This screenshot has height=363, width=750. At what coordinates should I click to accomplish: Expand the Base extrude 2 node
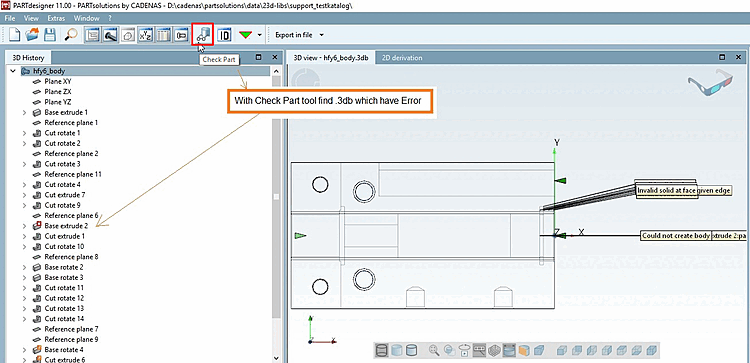click(x=24, y=226)
